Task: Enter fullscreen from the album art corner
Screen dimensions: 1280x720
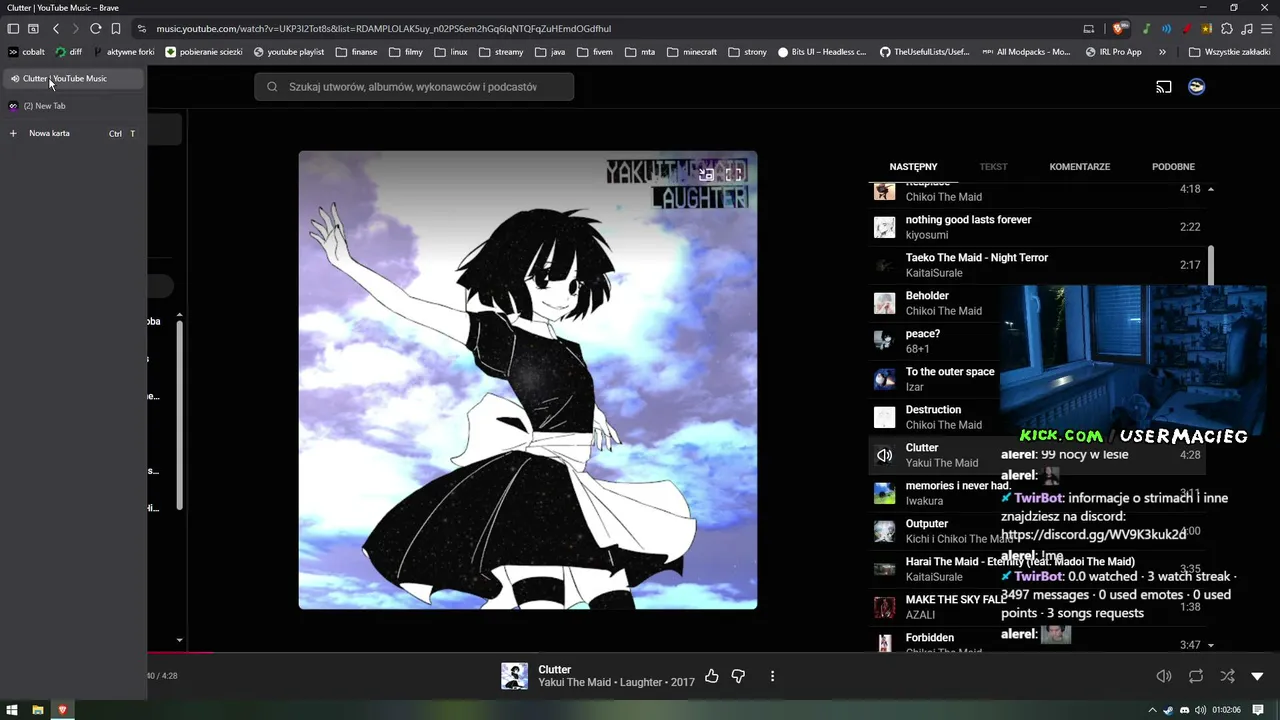Action: [733, 174]
